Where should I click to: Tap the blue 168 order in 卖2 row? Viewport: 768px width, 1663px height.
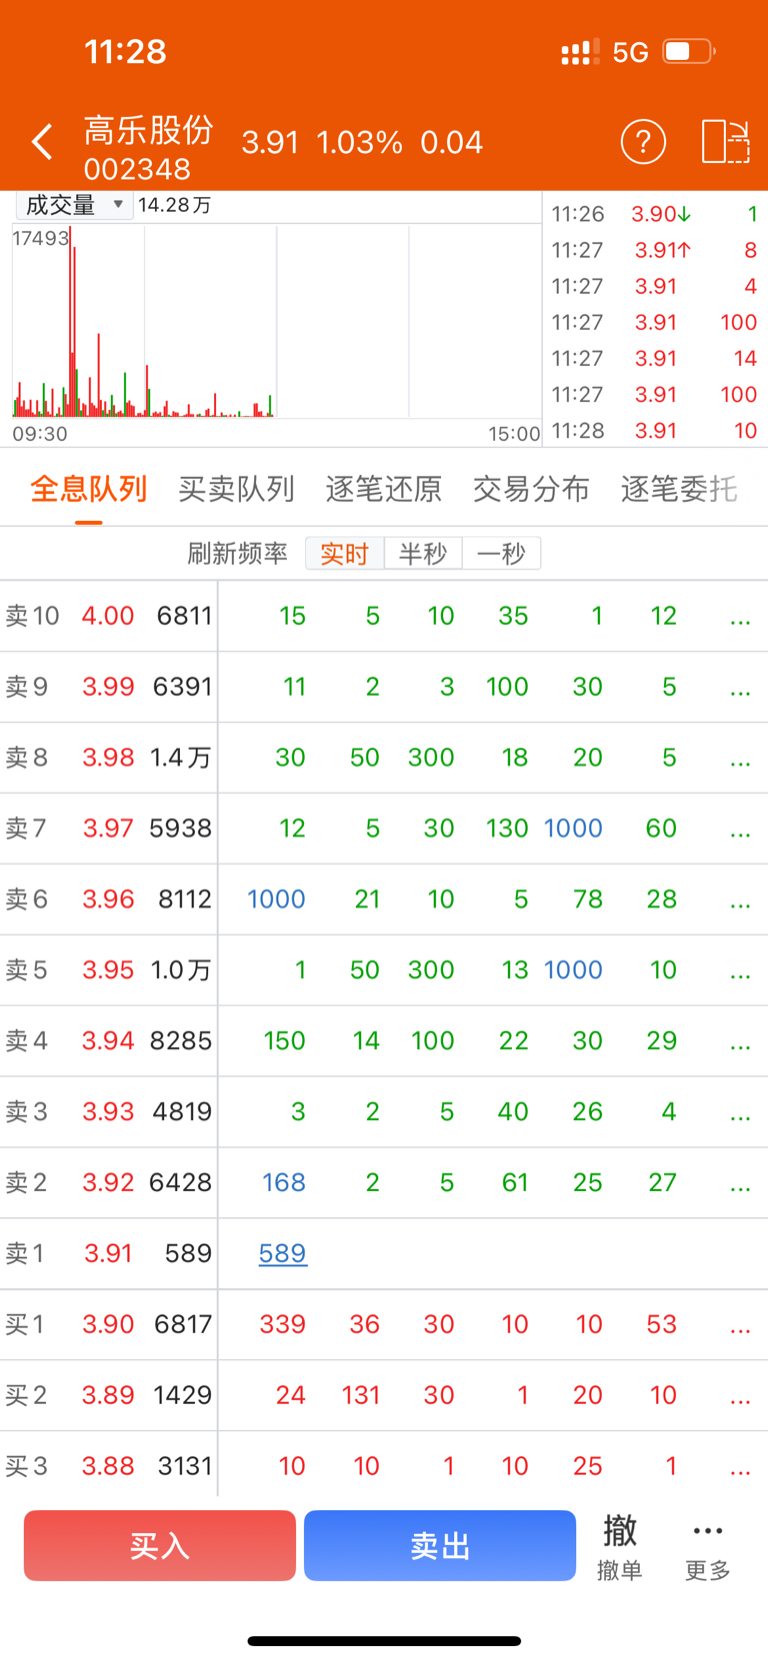284,1183
